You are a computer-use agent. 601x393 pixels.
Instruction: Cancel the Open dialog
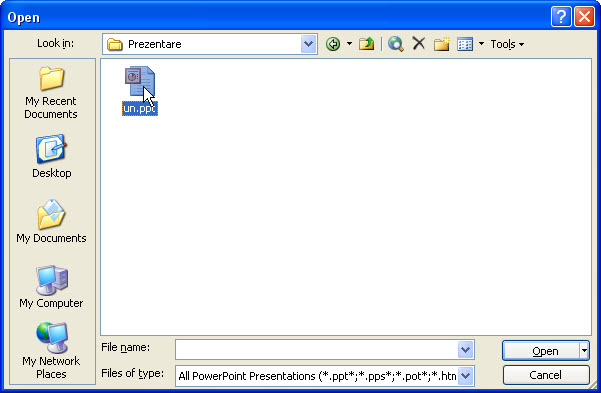pos(546,375)
